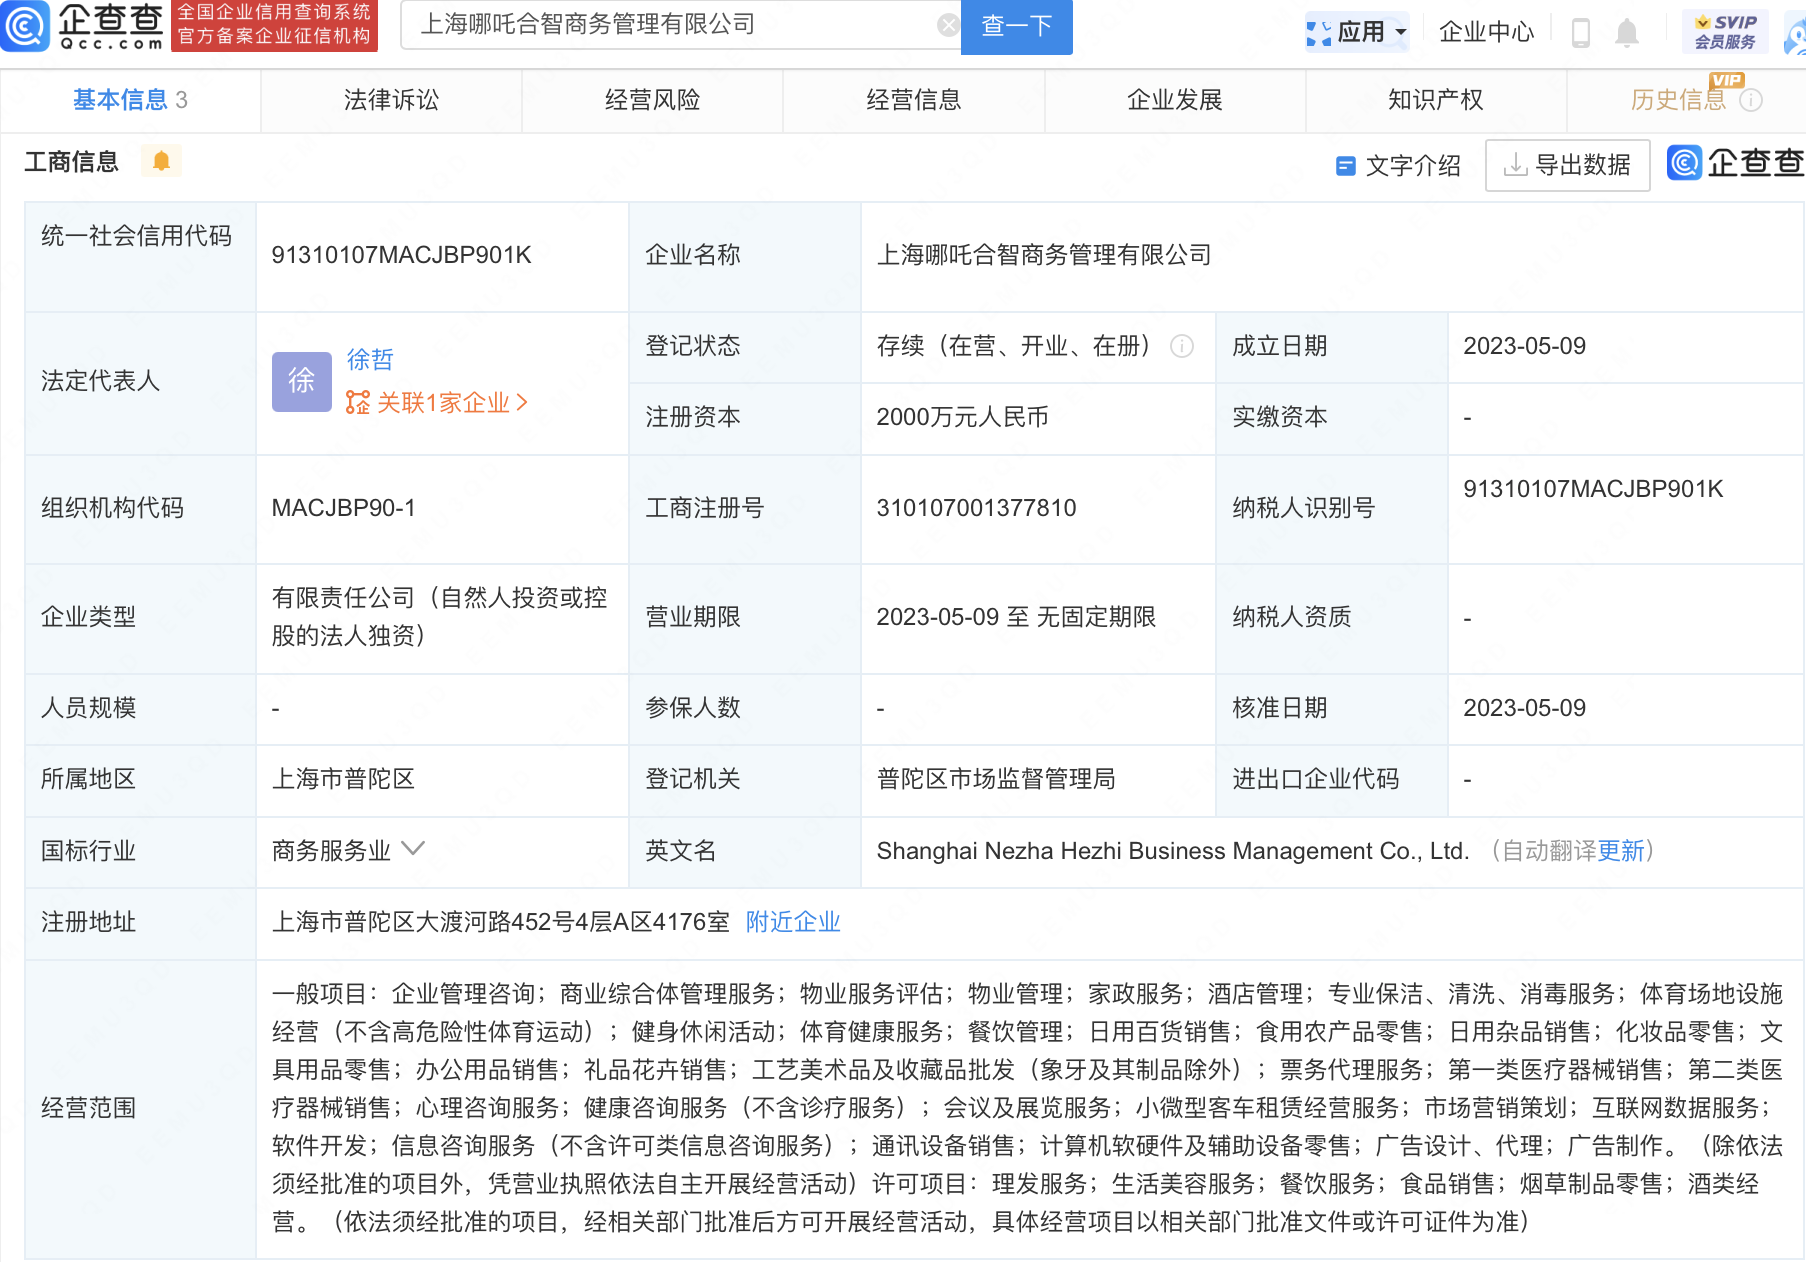Click the 核准日期 value 2023-05-09
The height and width of the screenshot is (1262, 1806).
click(x=1525, y=708)
